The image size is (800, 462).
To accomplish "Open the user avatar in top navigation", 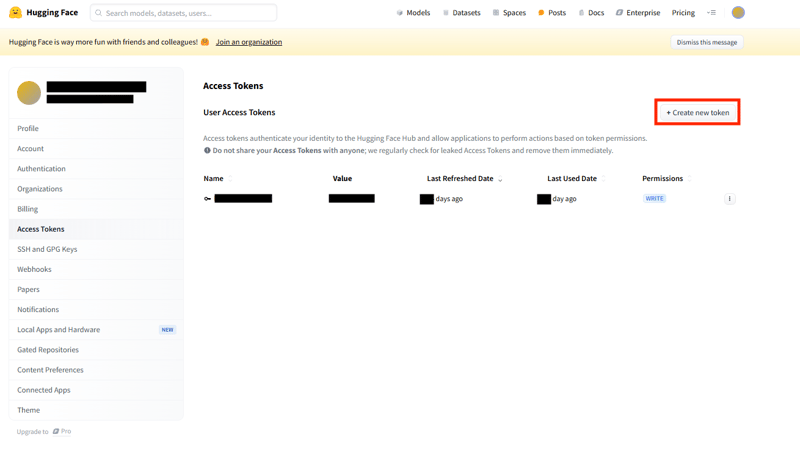I will click(x=738, y=13).
